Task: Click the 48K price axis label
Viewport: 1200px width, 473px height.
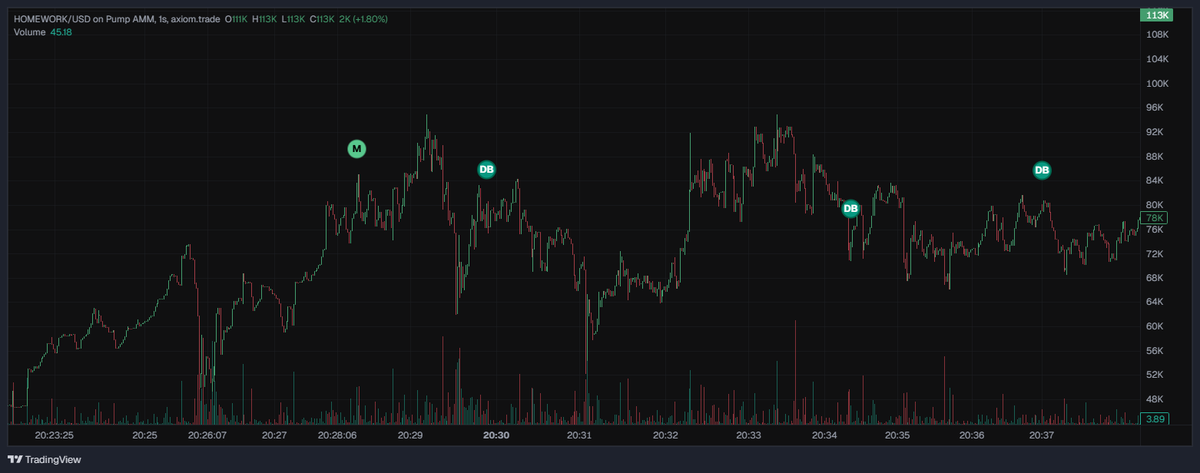Action: pyautogui.click(x=1157, y=398)
